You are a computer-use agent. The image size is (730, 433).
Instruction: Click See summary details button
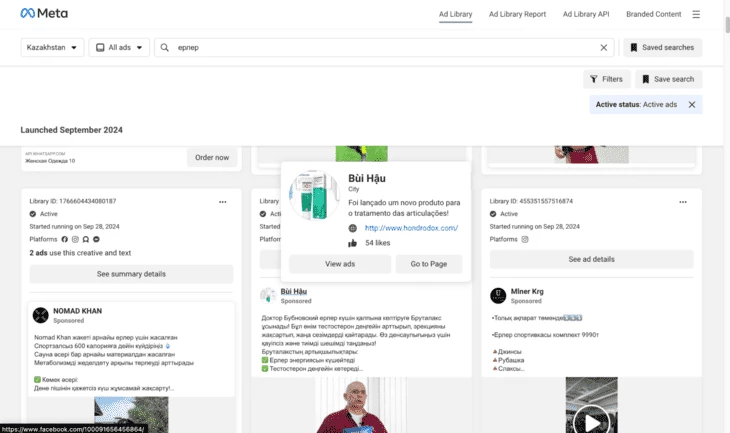point(131,274)
